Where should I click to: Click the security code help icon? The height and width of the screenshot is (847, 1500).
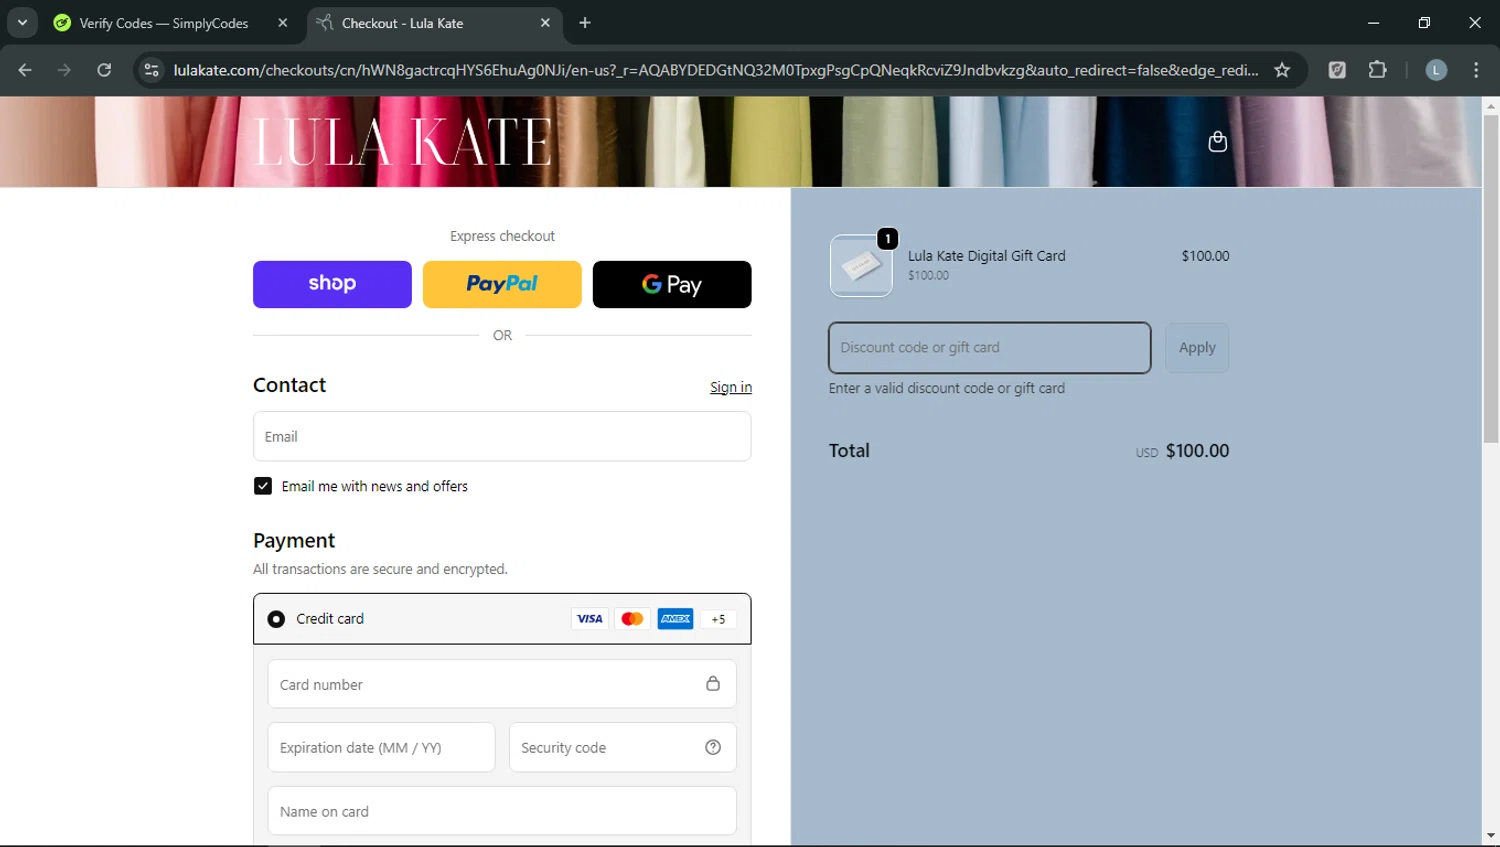713,747
